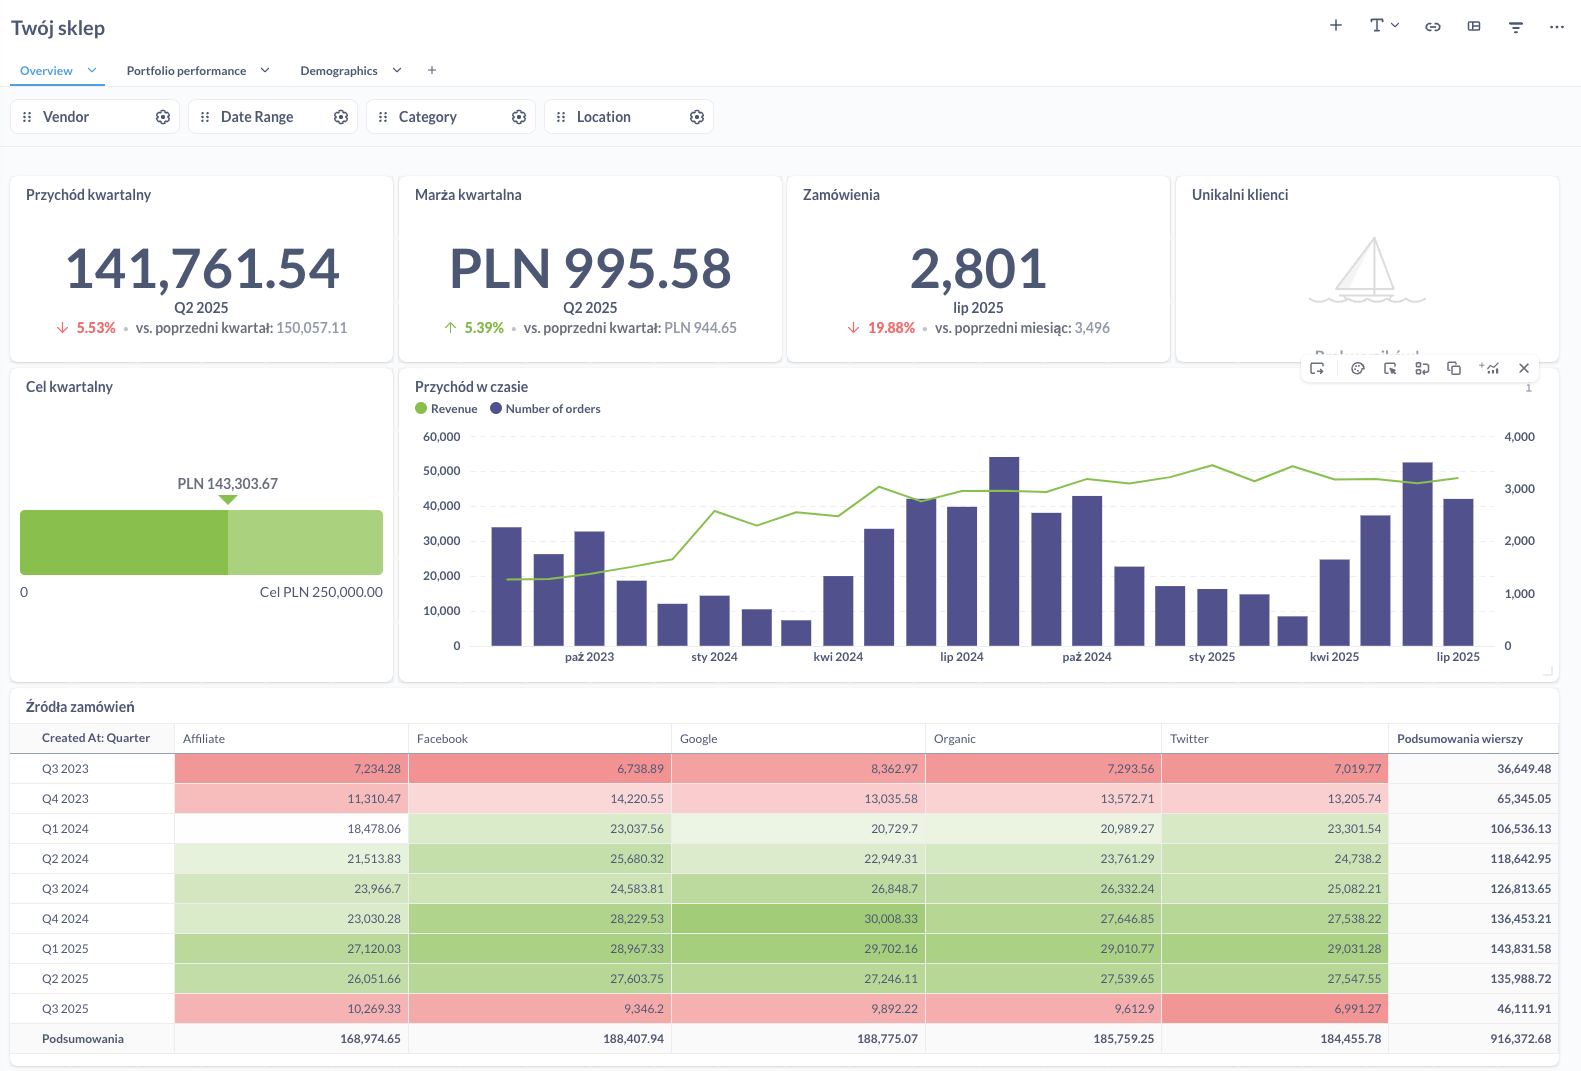Toggle the Revenue series in the legend

tap(446, 409)
